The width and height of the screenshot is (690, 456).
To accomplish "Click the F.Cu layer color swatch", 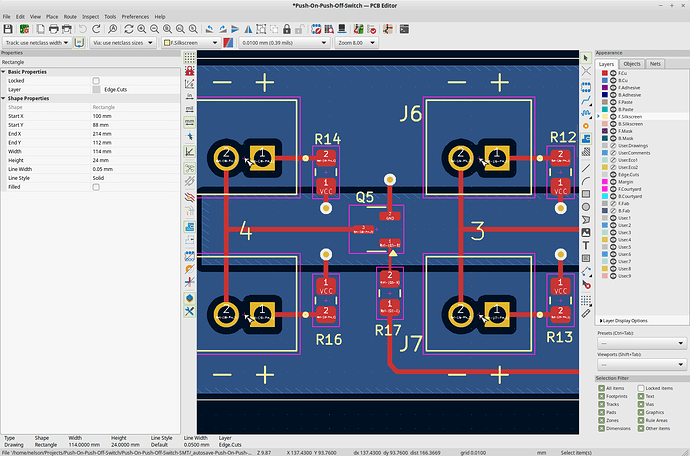I will pos(605,73).
